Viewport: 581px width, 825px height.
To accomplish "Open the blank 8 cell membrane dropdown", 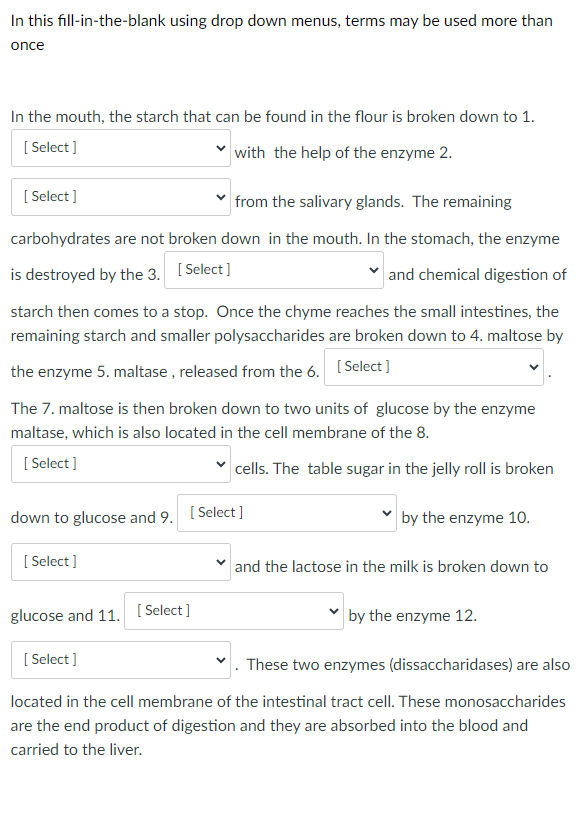I will coord(120,463).
